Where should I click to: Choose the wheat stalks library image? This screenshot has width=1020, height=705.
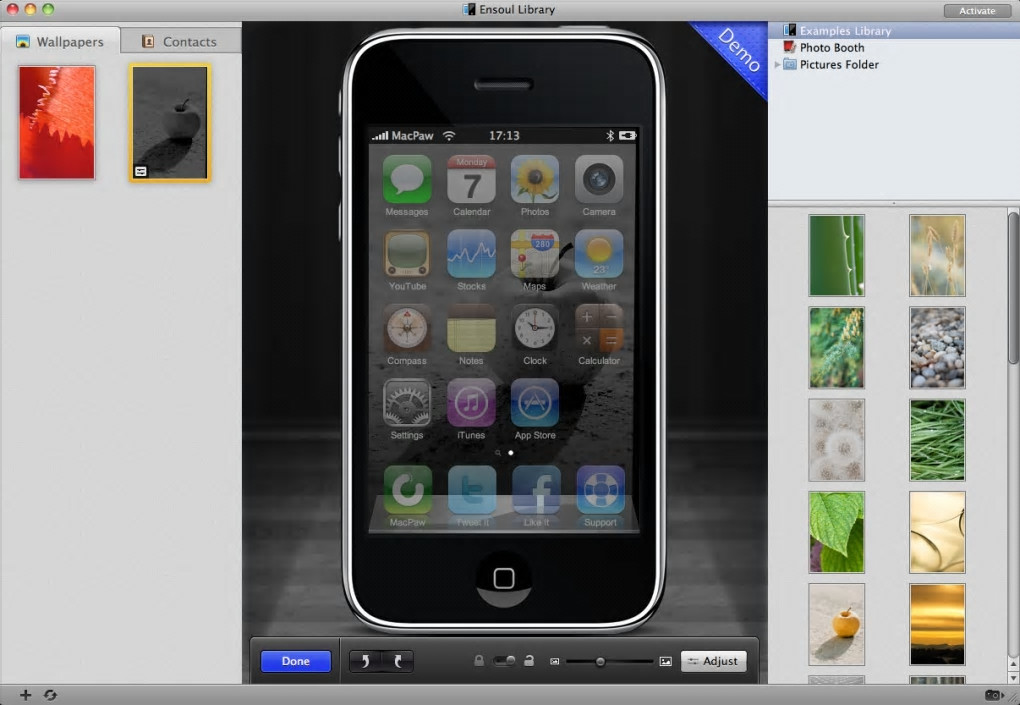click(937, 256)
